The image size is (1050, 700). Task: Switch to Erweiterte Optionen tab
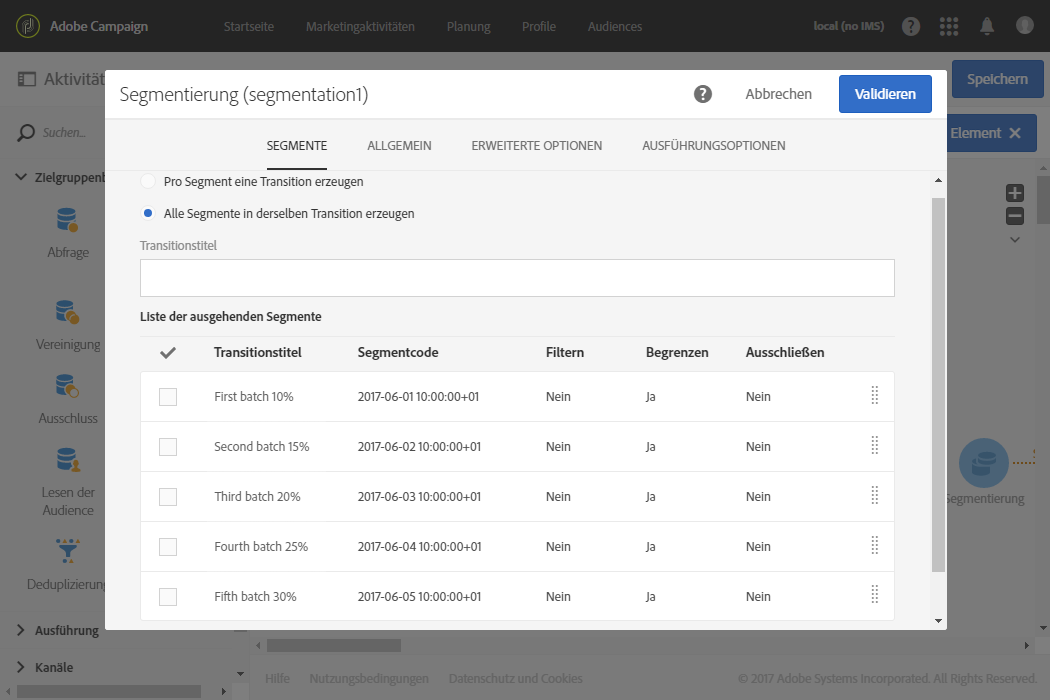click(x=536, y=145)
